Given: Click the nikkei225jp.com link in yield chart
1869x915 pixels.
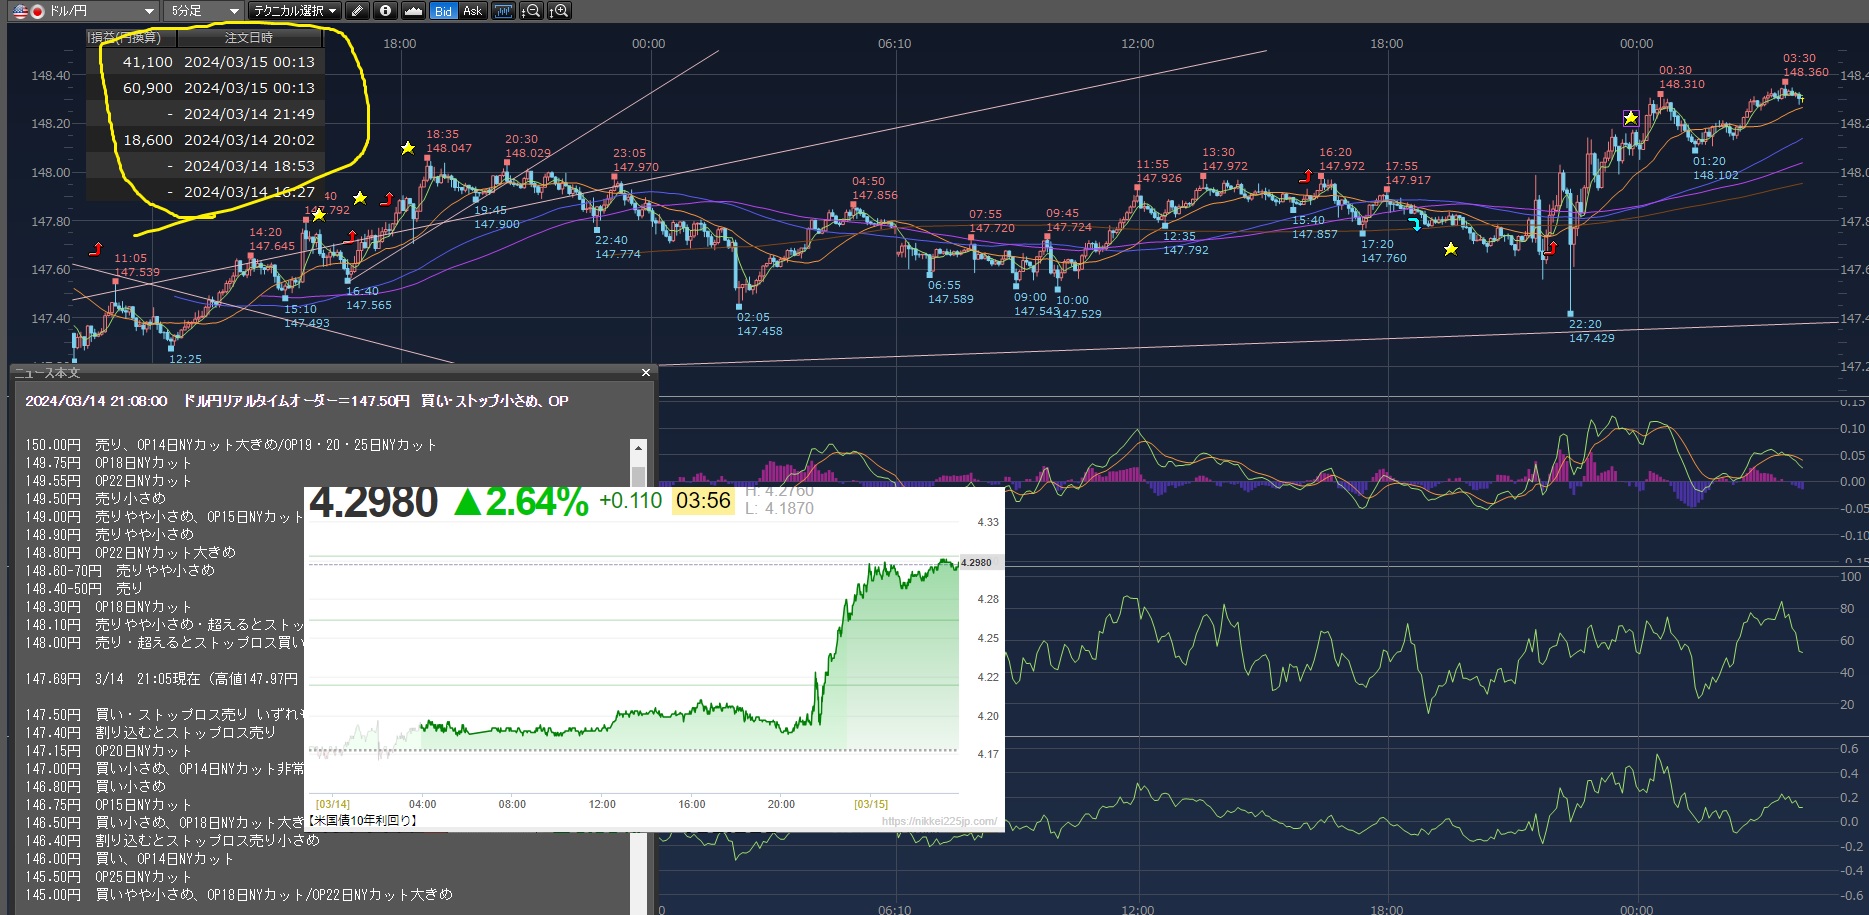Looking at the screenshot, I should coord(938,821).
